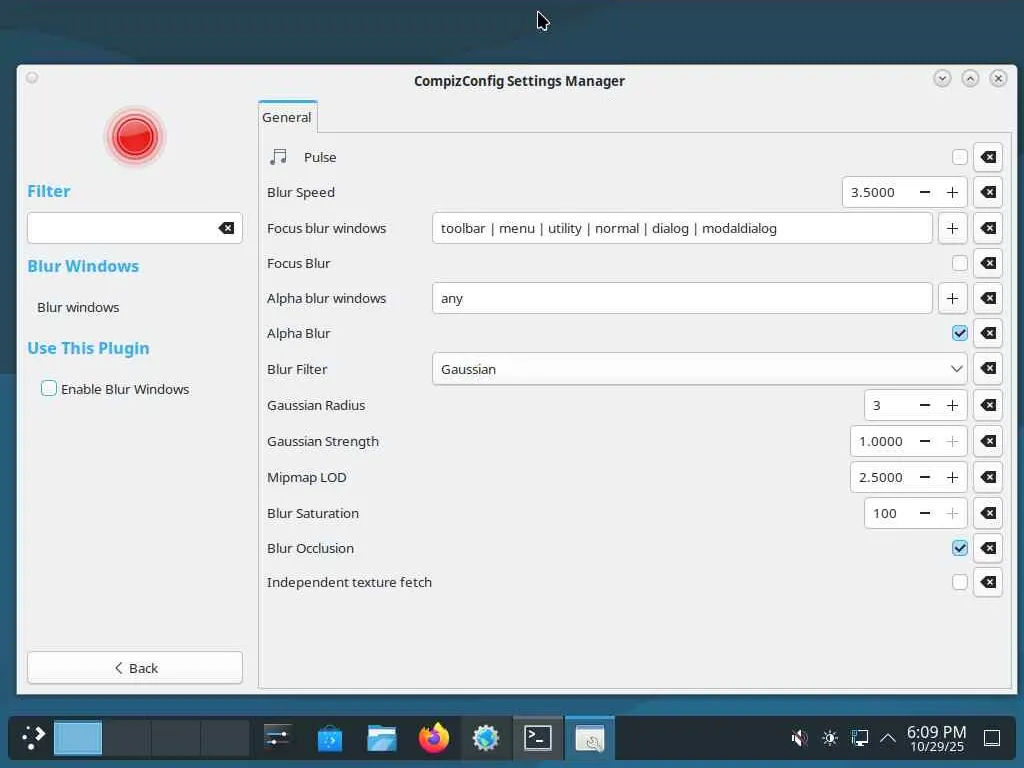
Task: Reset Blur Occlusion to default
Action: pyautogui.click(x=987, y=548)
